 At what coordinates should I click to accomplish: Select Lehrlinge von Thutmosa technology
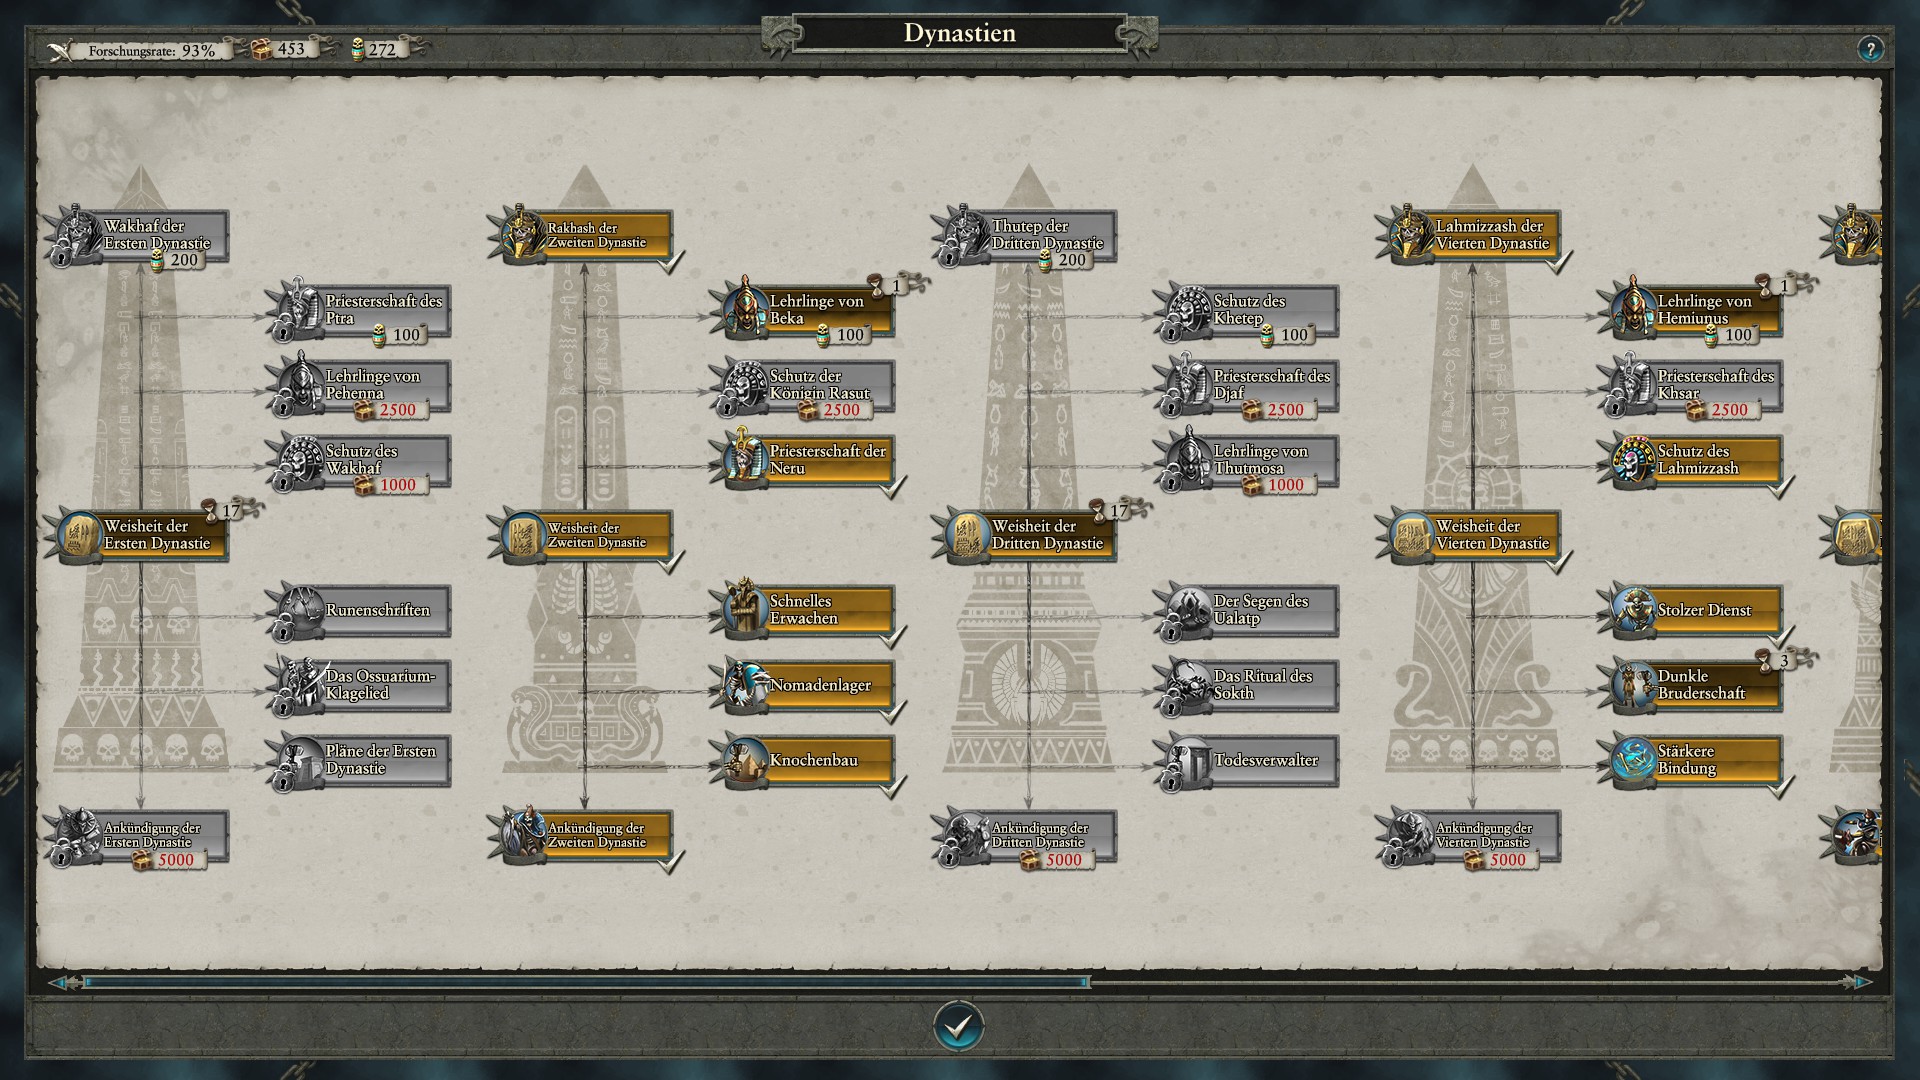click(1249, 461)
